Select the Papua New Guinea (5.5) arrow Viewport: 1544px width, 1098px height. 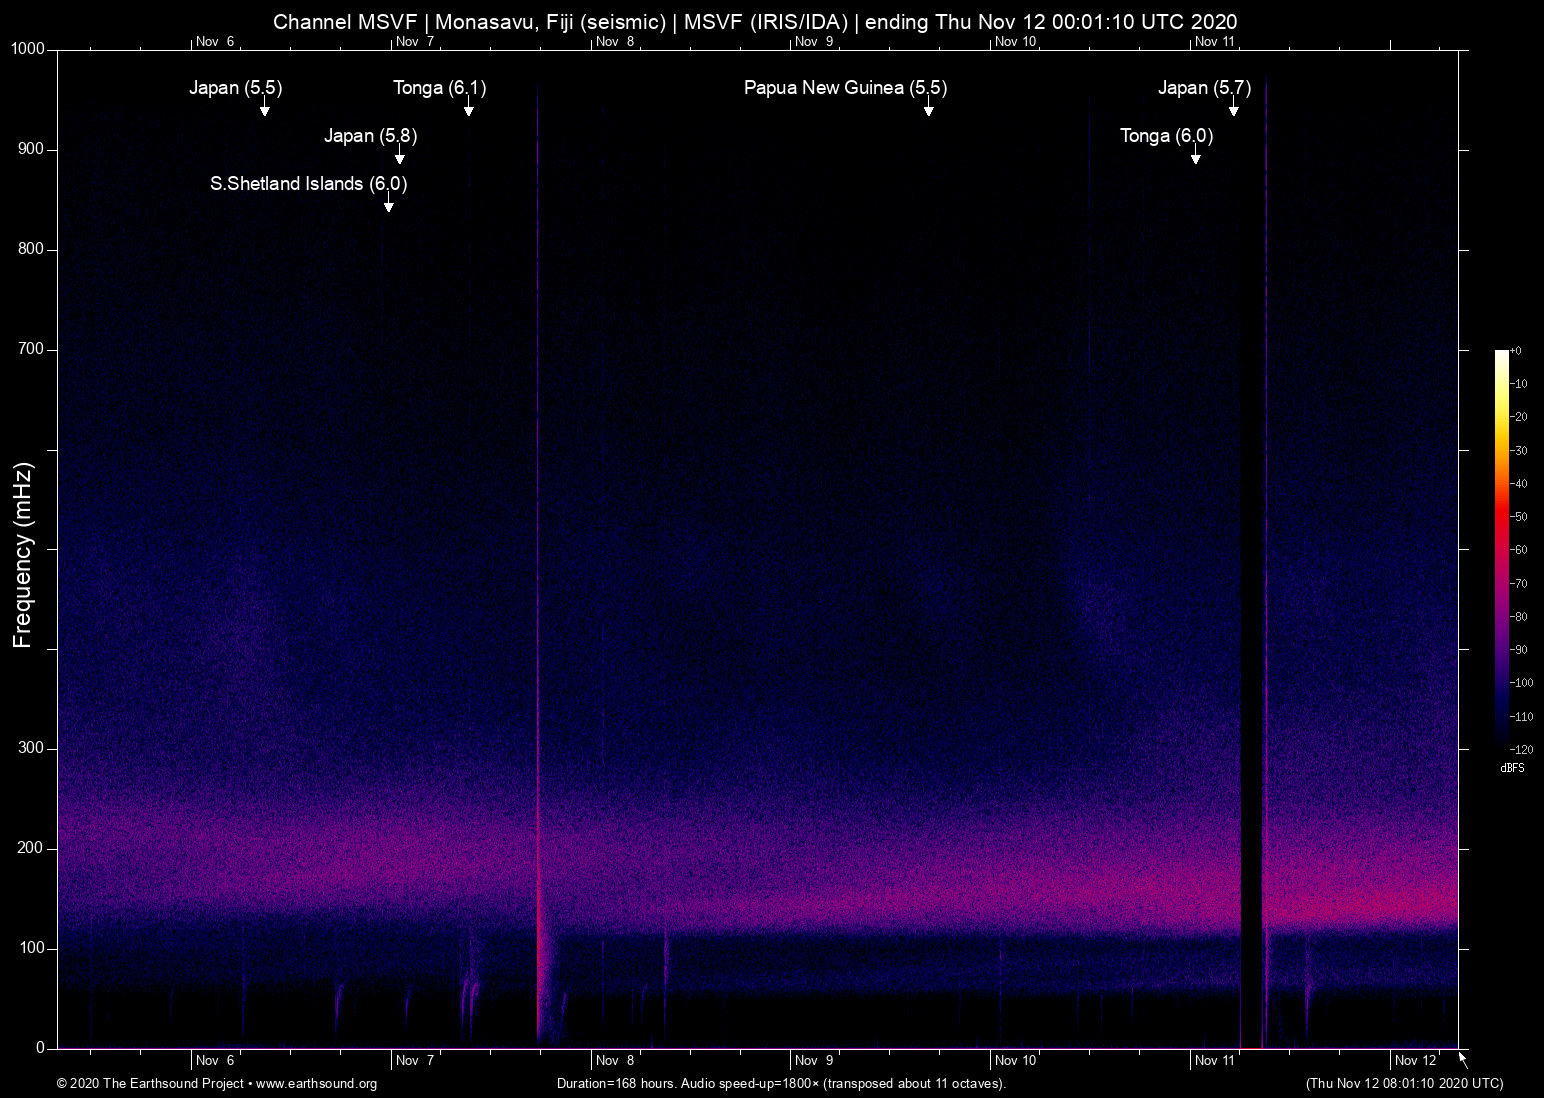[928, 108]
